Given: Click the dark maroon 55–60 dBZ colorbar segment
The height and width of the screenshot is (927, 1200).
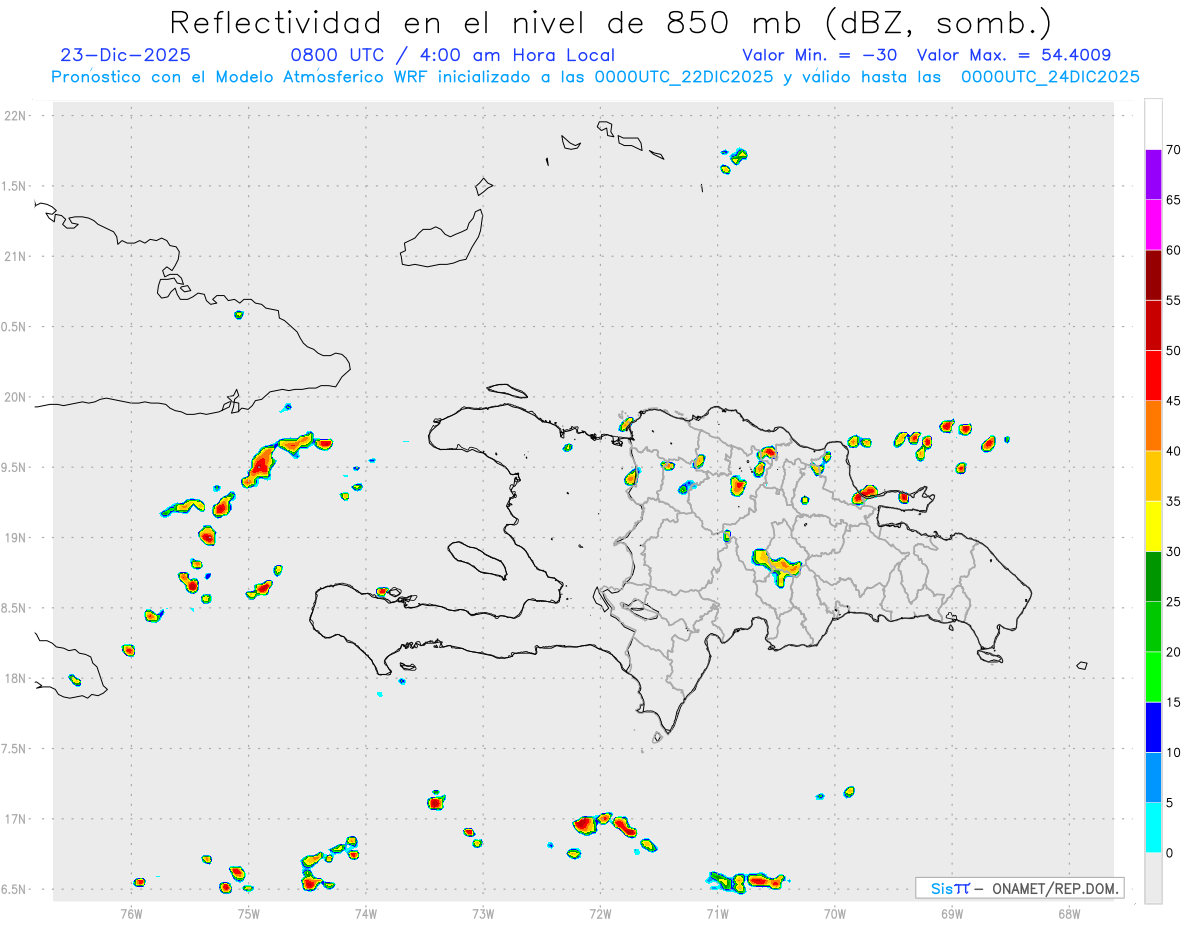Looking at the screenshot, I should pos(1153,275).
